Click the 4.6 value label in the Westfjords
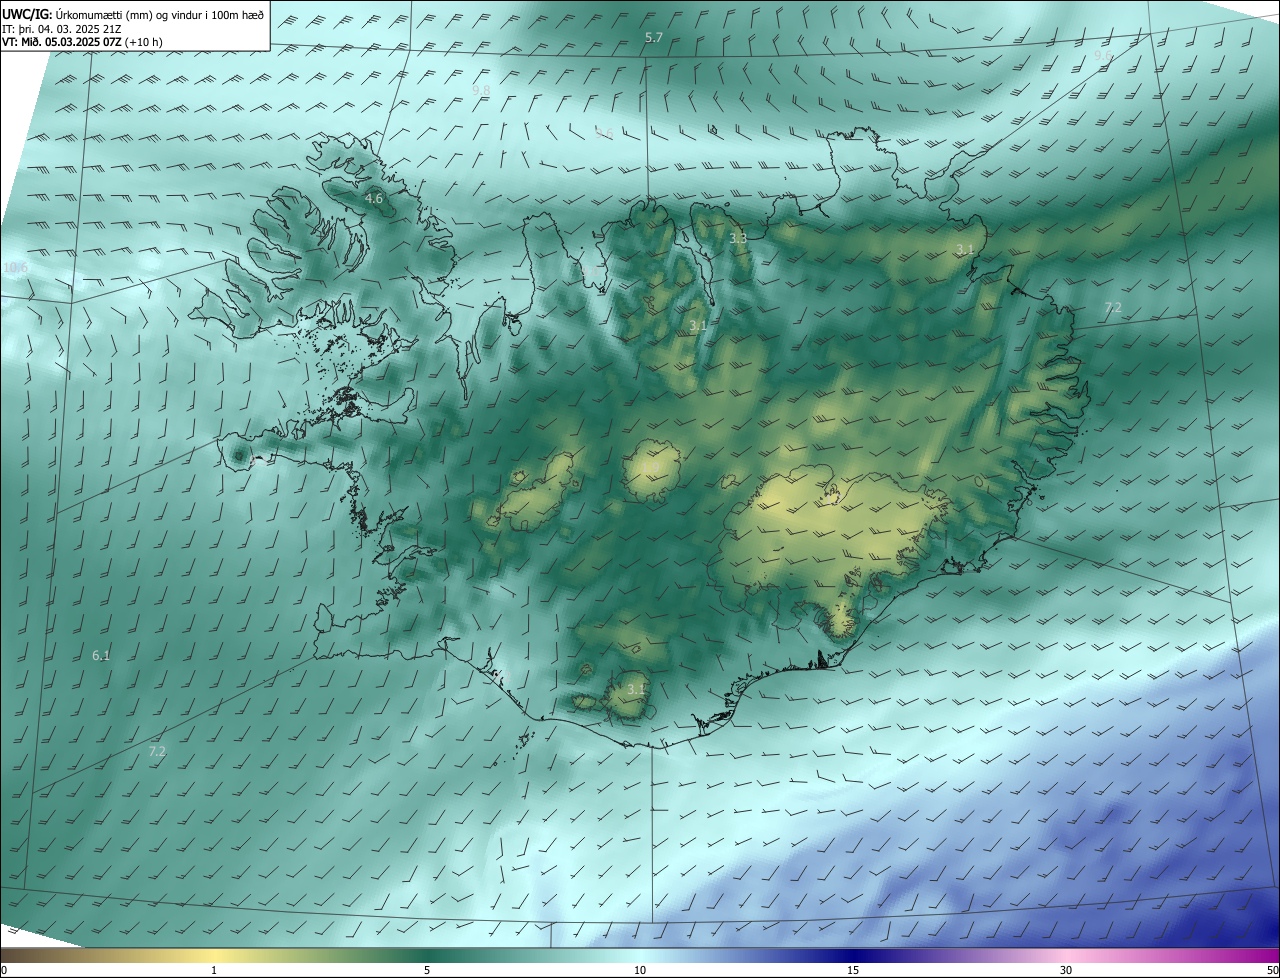Screen dimensions: 1280x978 point(373,199)
